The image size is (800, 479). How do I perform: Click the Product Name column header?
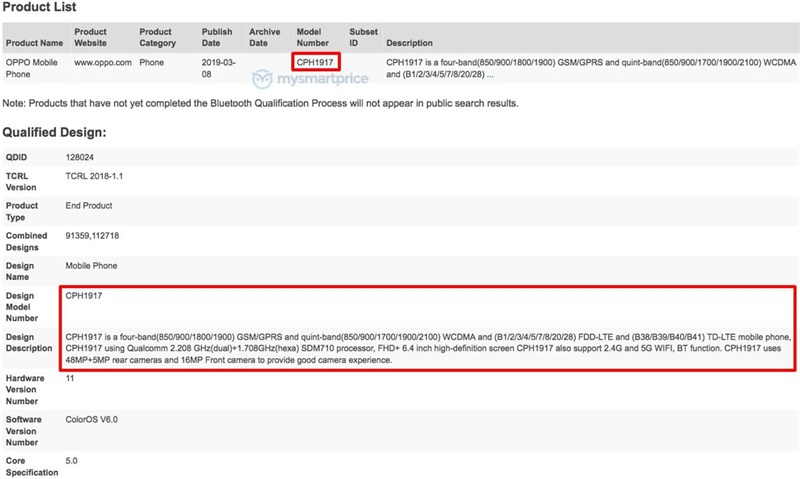(34, 43)
